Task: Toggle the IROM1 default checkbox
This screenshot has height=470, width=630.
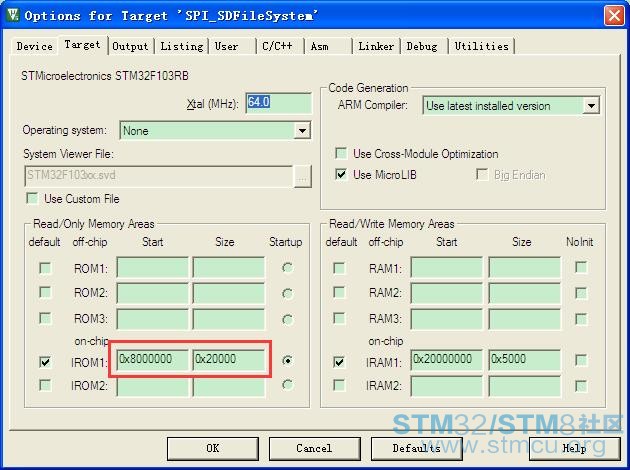Action: (45, 362)
